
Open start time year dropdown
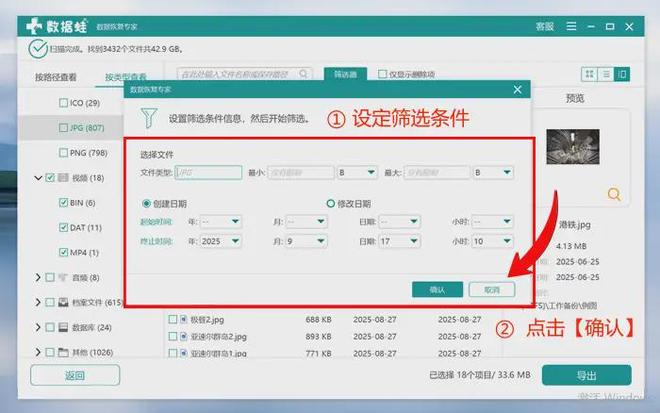coord(221,221)
